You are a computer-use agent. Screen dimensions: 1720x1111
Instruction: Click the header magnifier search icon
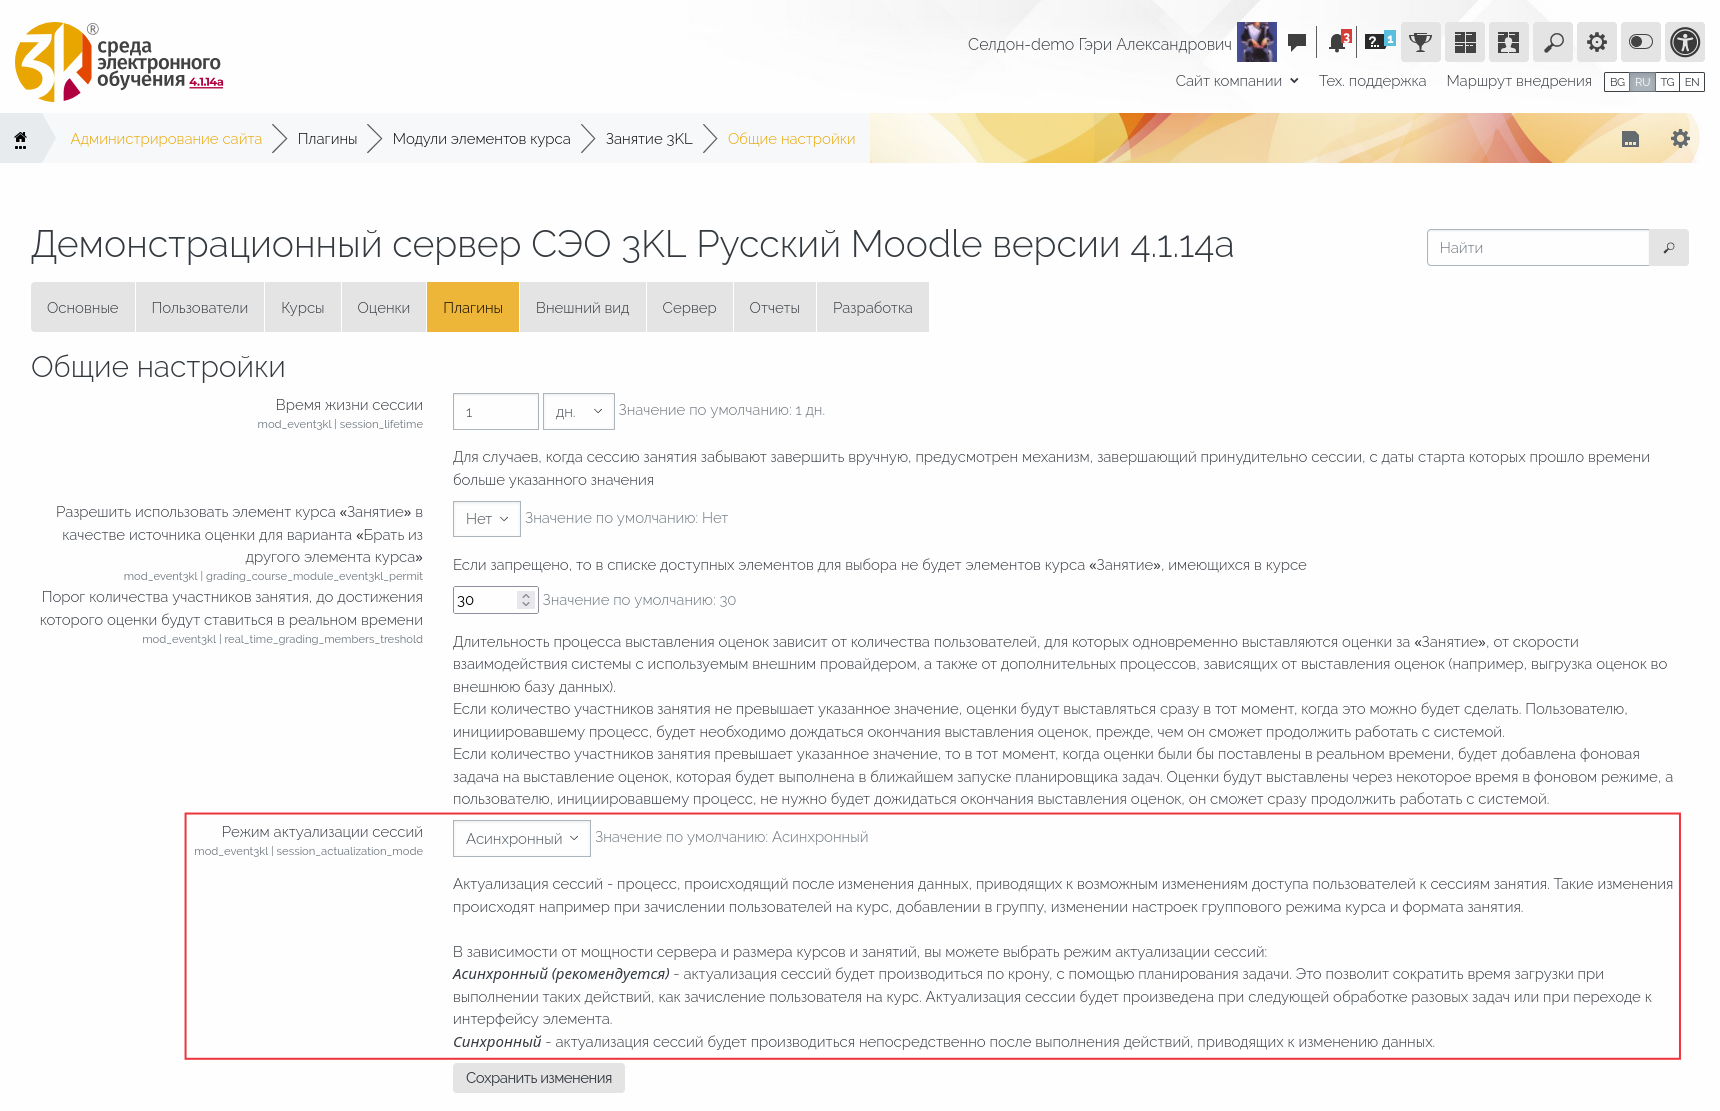pyautogui.click(x=1553, y=42)
